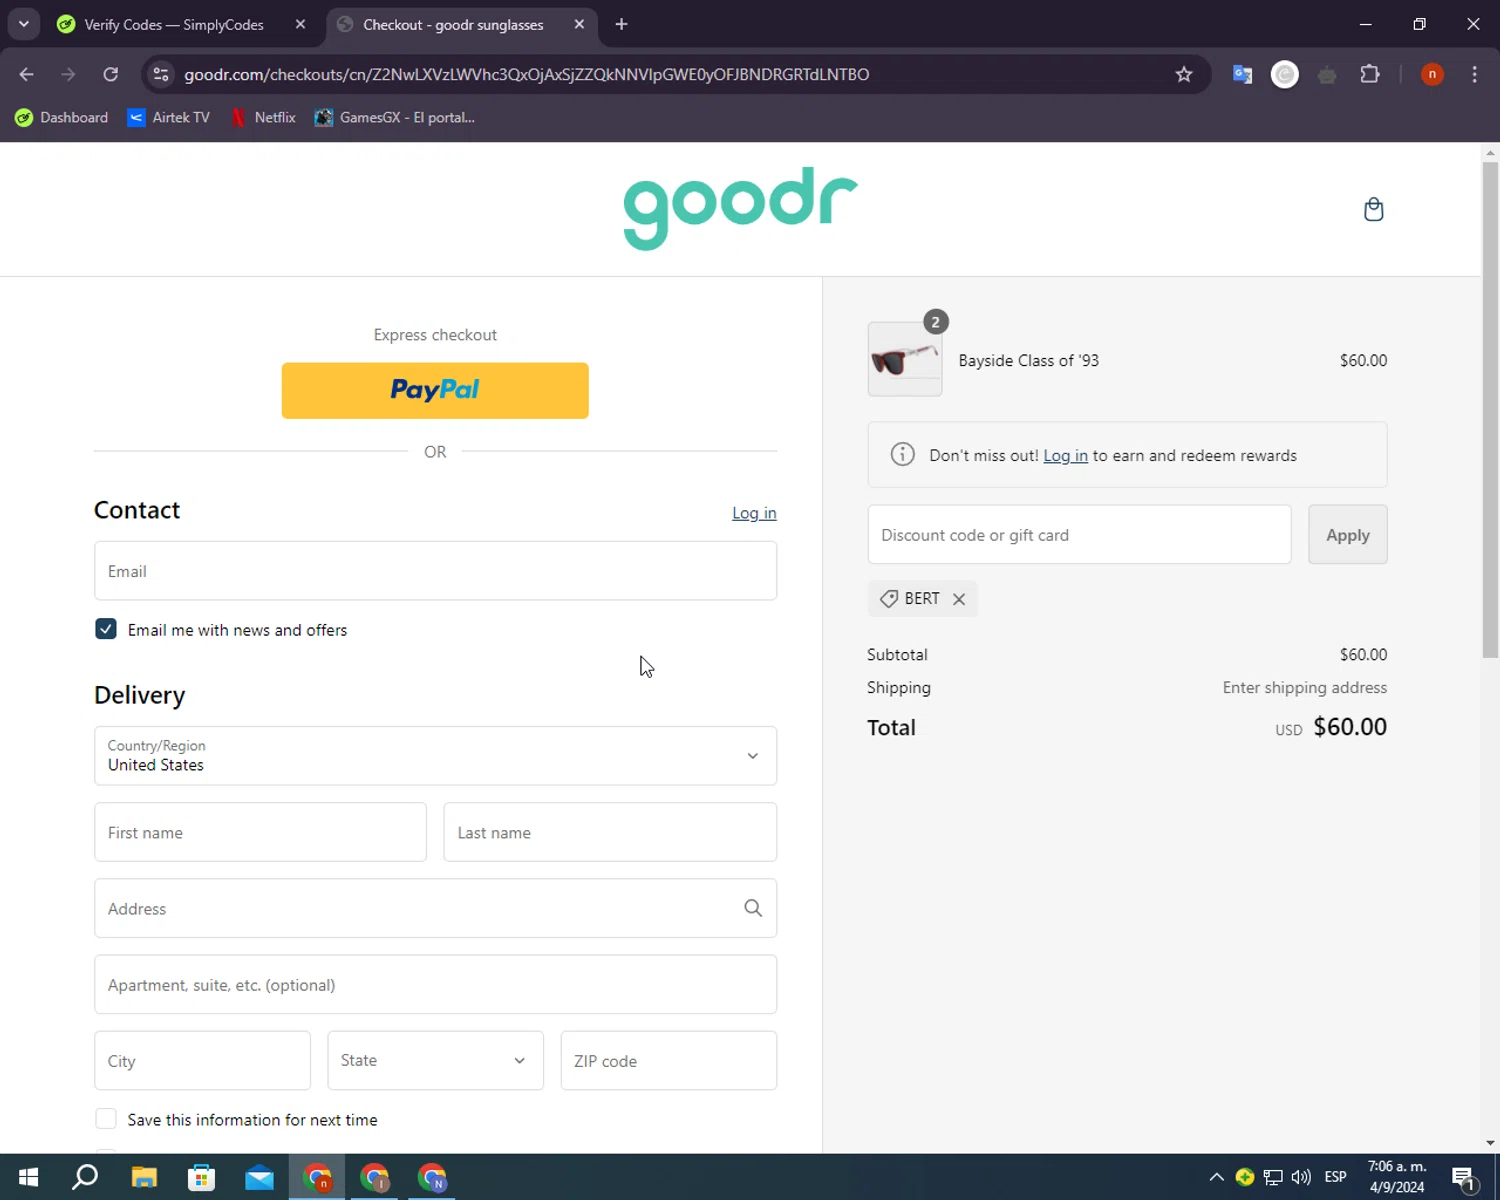This screenshot has height=1200, width=1500.
Task: Switch to Checkout goodr sunglasses tab
Action: point(453,24)
